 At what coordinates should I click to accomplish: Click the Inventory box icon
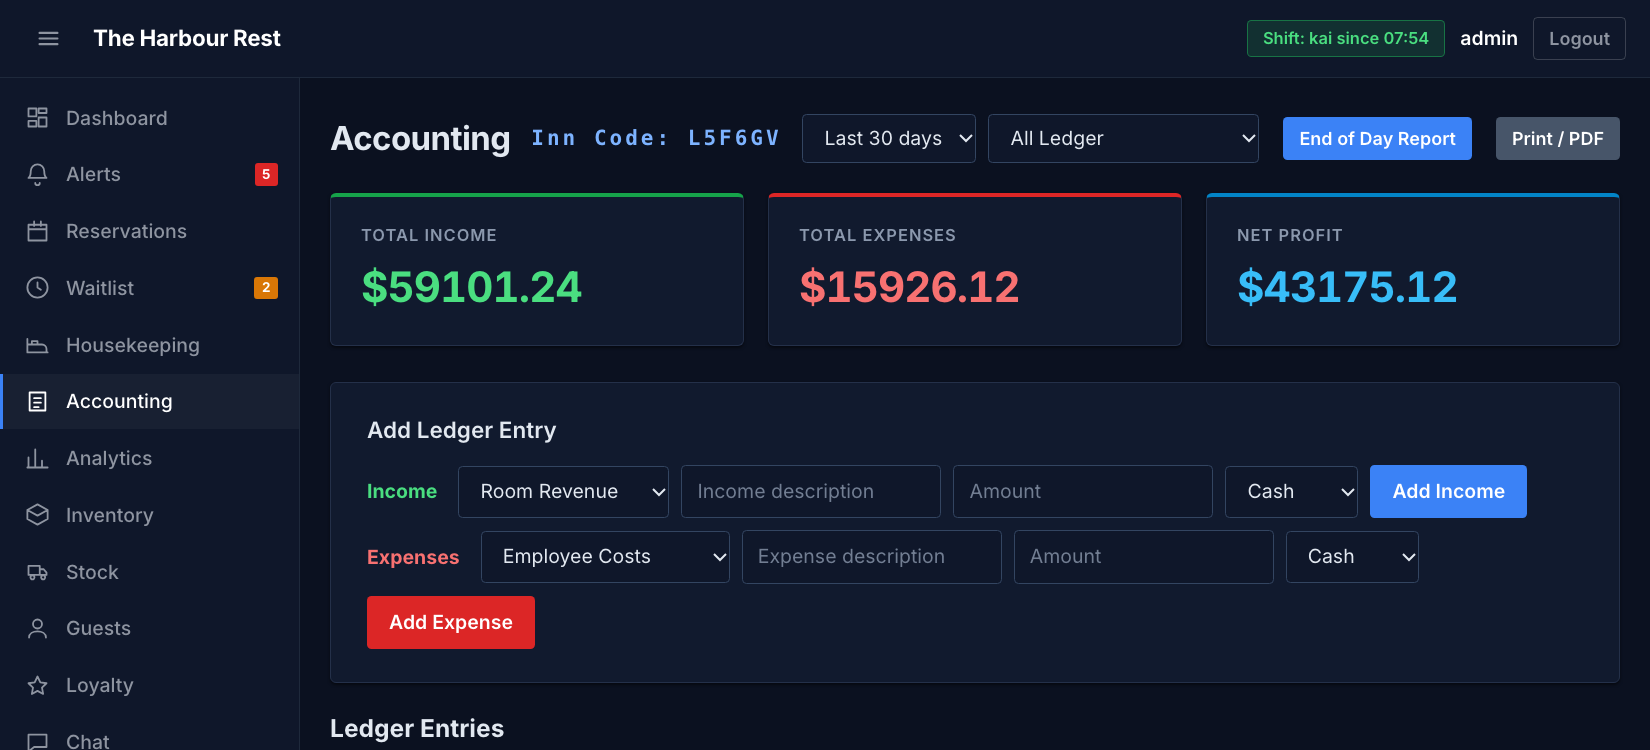(37, 515)
